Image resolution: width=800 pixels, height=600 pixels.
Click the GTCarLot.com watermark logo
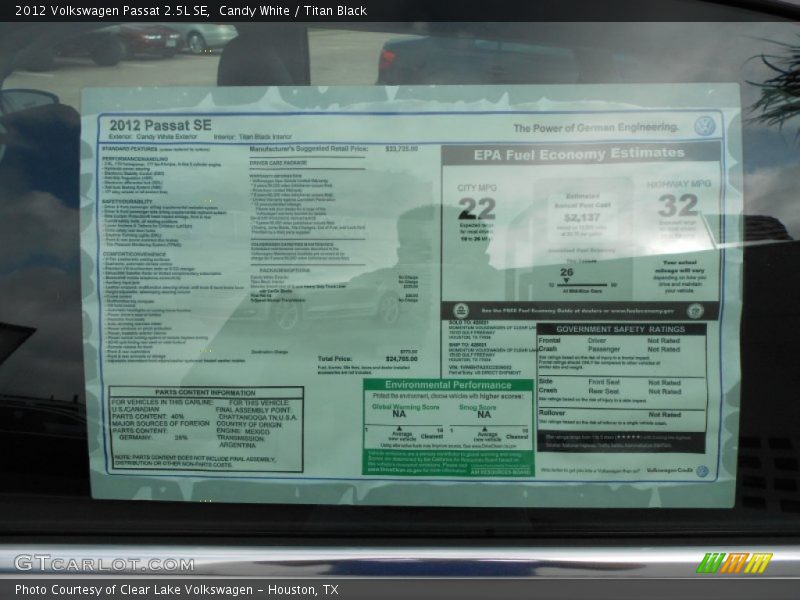tap(104, 563)
